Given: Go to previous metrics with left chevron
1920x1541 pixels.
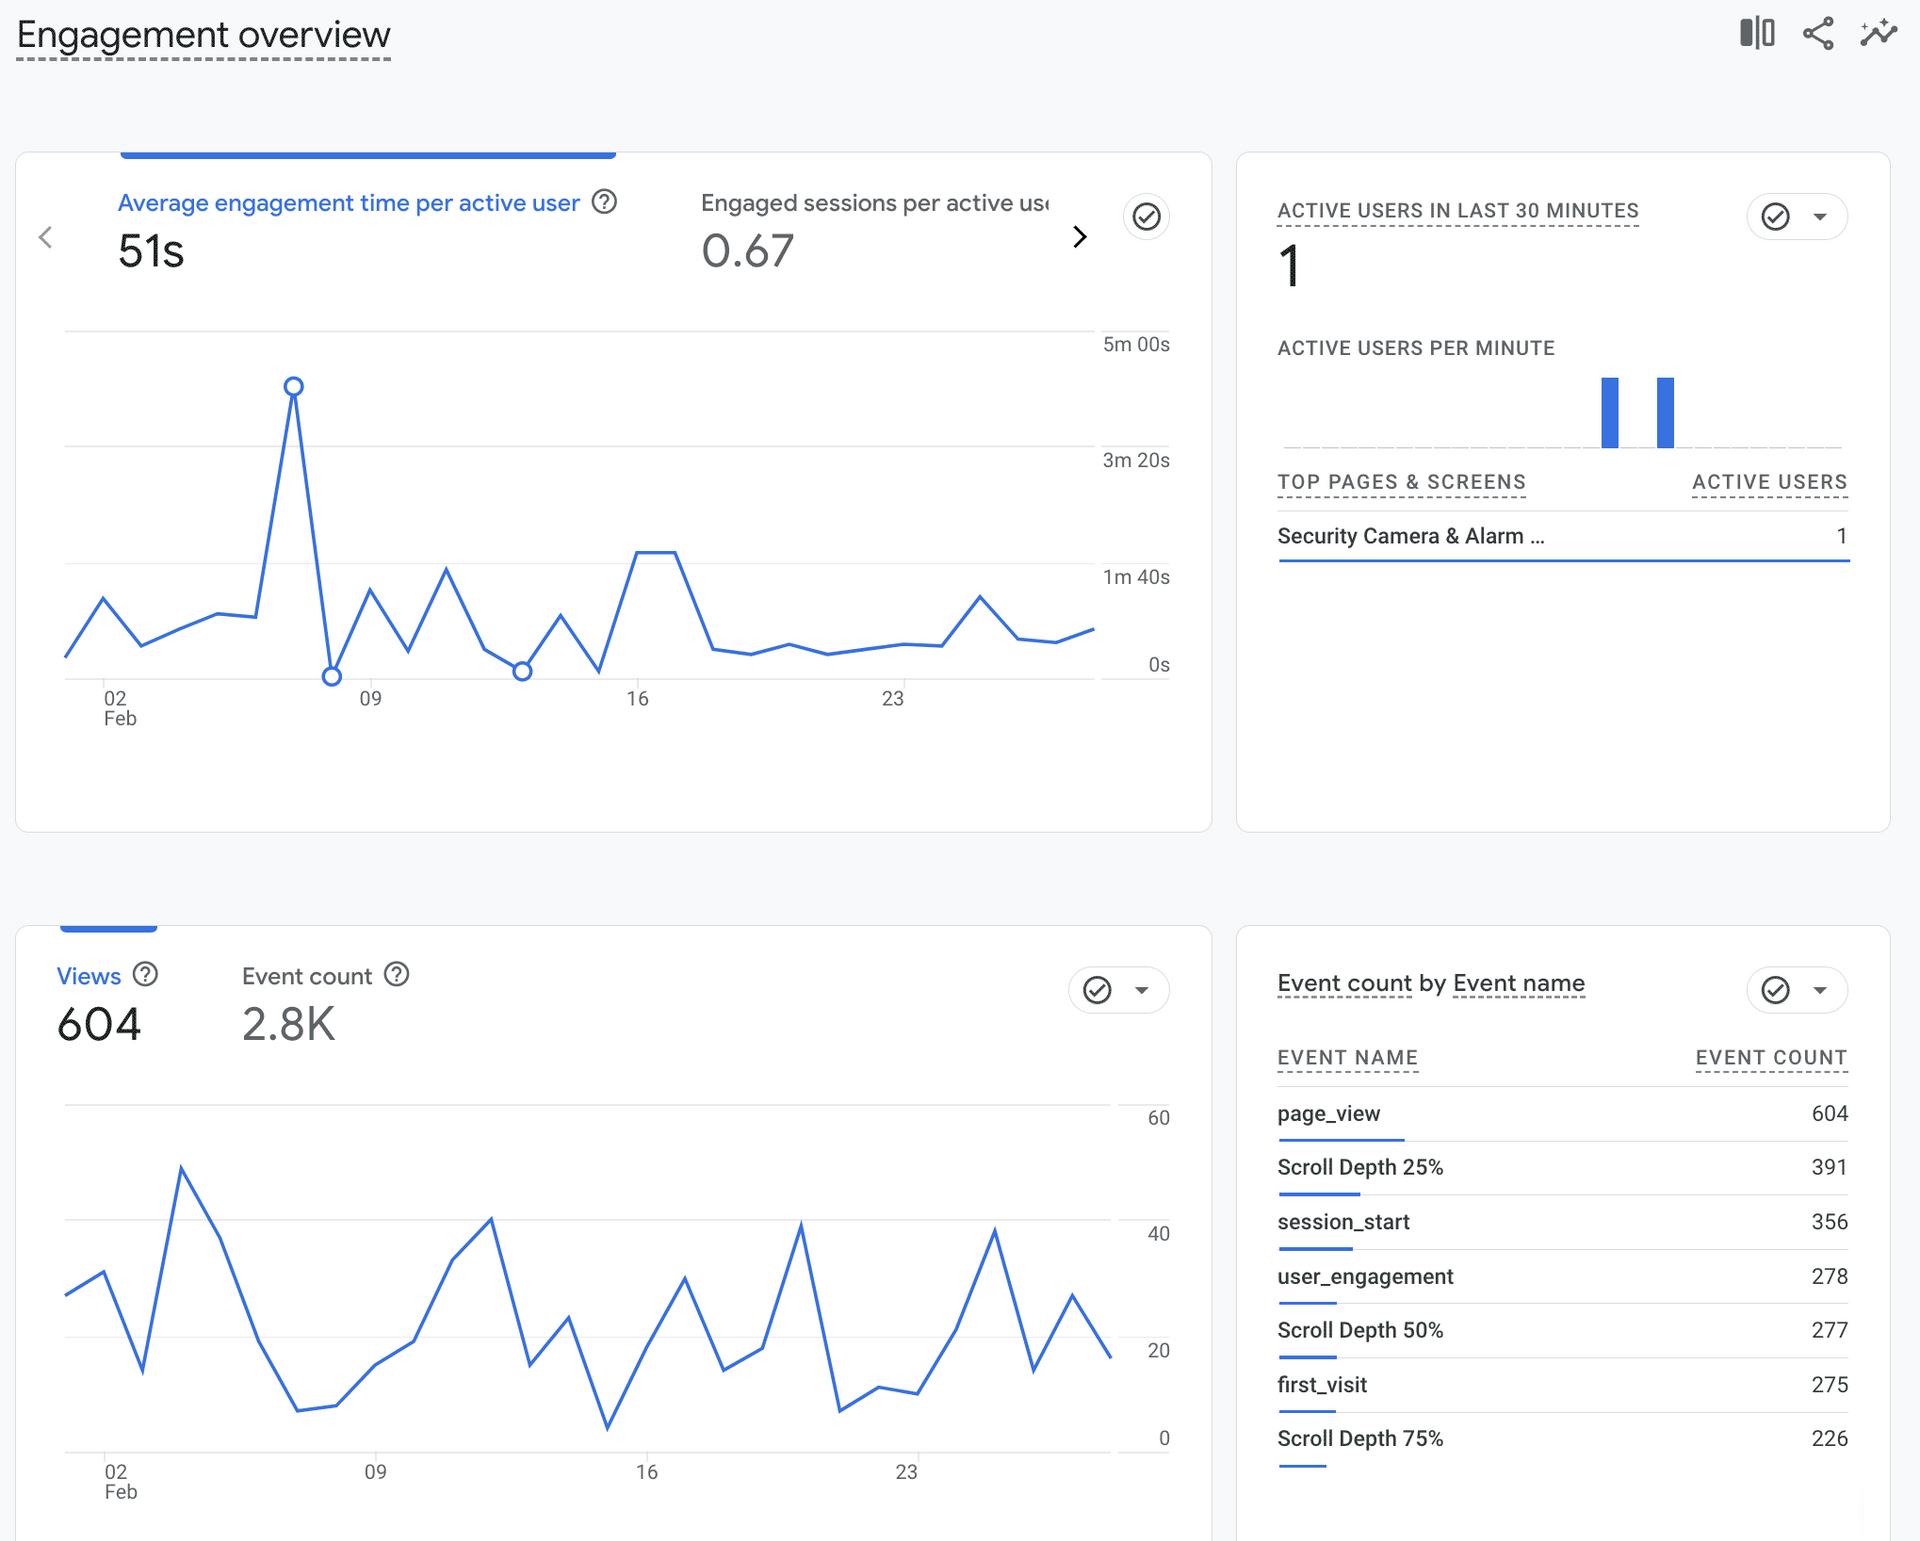Looking at the screenshot, I should click(x=45, y=237).
